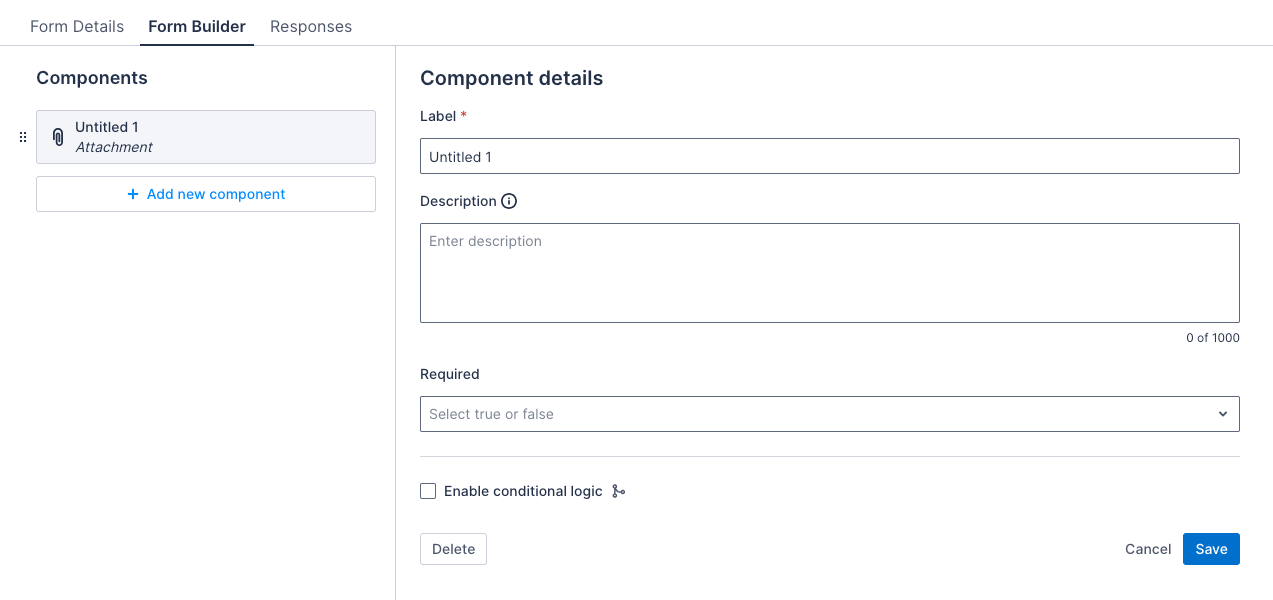Click the Save button

click(1210, 548)
